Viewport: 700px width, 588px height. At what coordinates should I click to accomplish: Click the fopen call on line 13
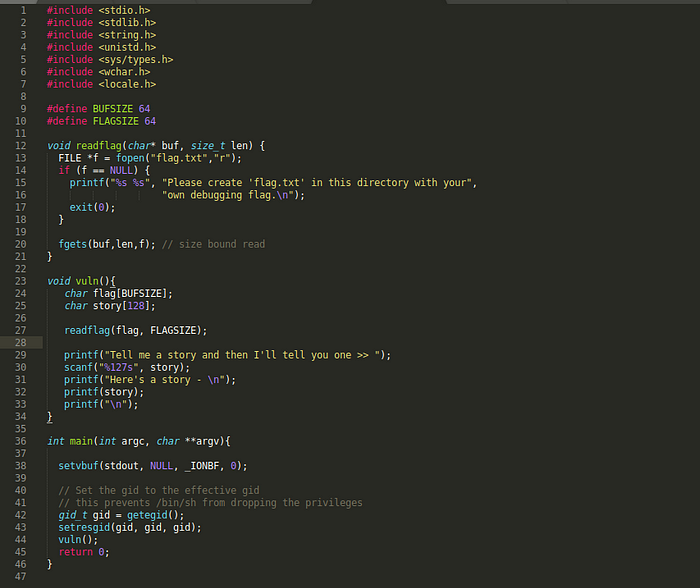click(130, 158)
